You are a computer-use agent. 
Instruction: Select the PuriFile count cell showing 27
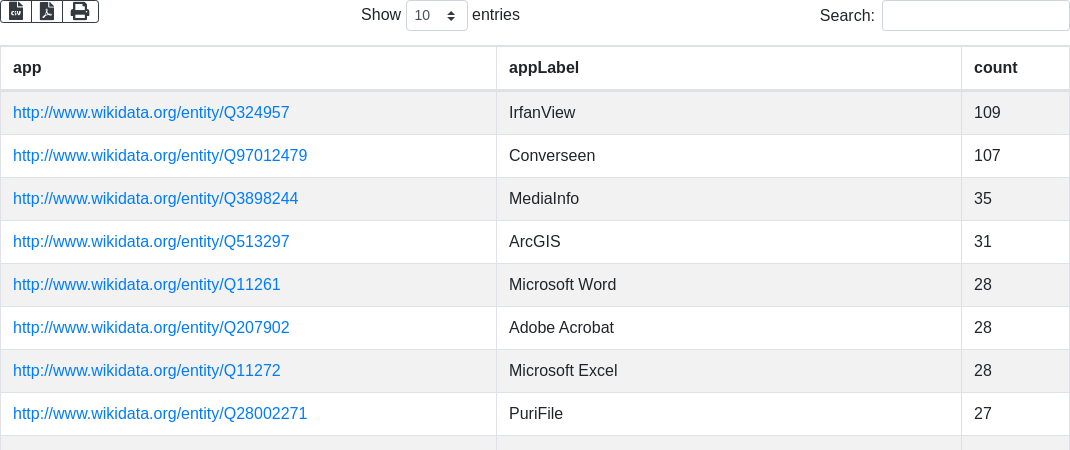(1015, 414)
